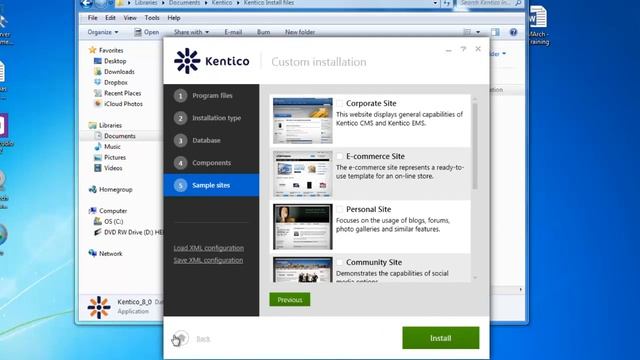Click the installer help question mark
Image resolution: width=640 pixels, height=360 pixels.
click(463, 49)
